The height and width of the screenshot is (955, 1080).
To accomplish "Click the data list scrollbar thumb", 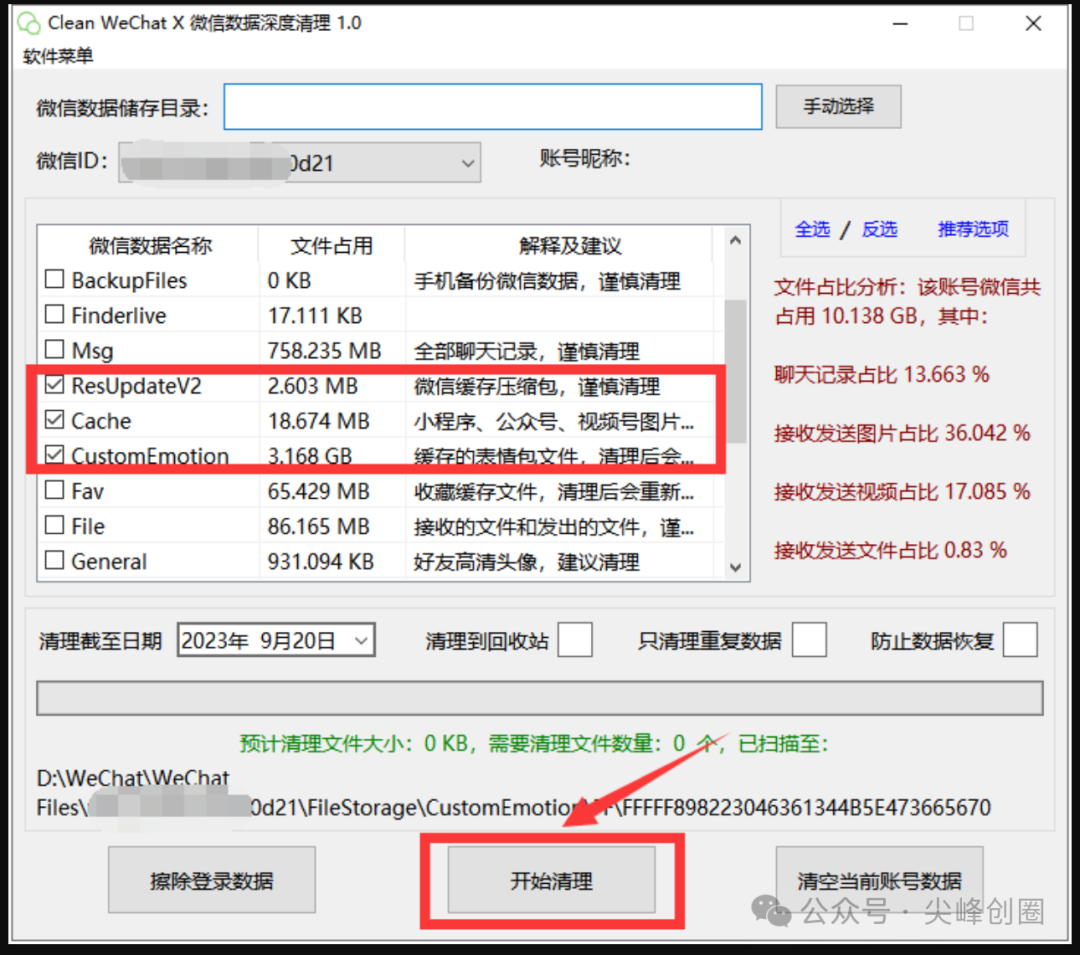I will pos(736,370).
